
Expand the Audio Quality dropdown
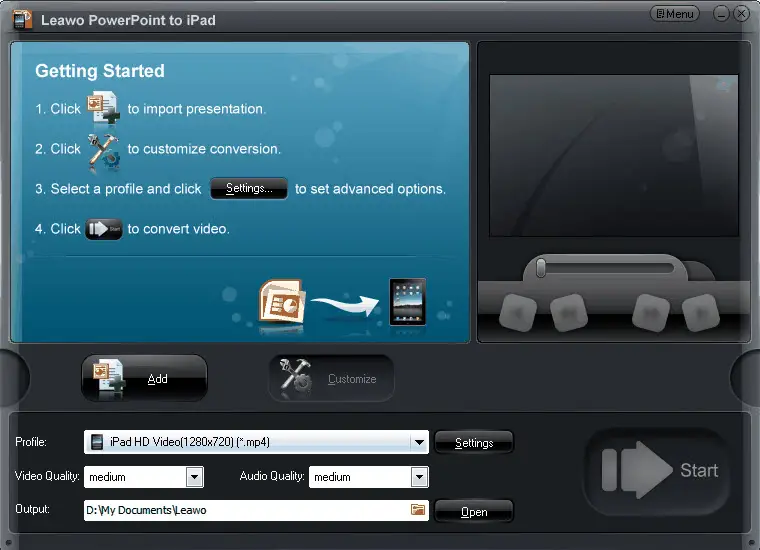click(419, 477)
